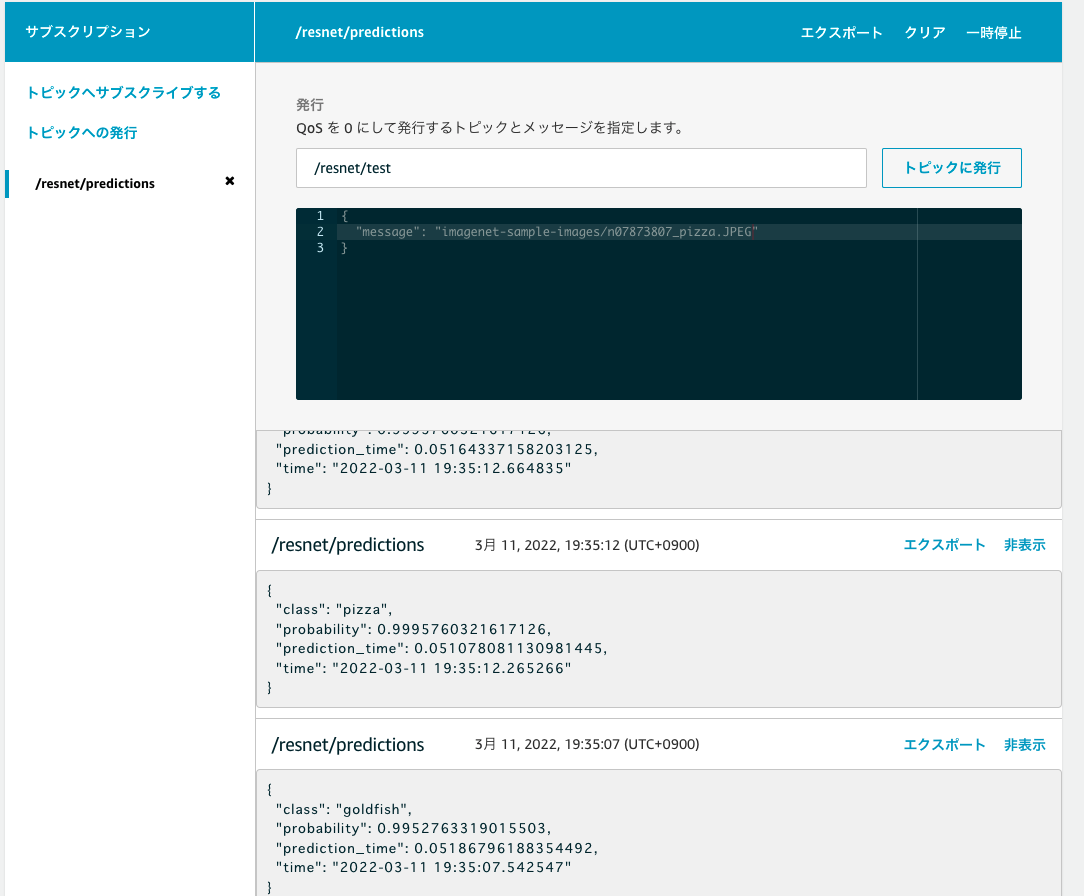Viewport: 1084px width, 896px height.
Task: Click the QoS description text
Action: pyautogui.click(x=489, y=128)
